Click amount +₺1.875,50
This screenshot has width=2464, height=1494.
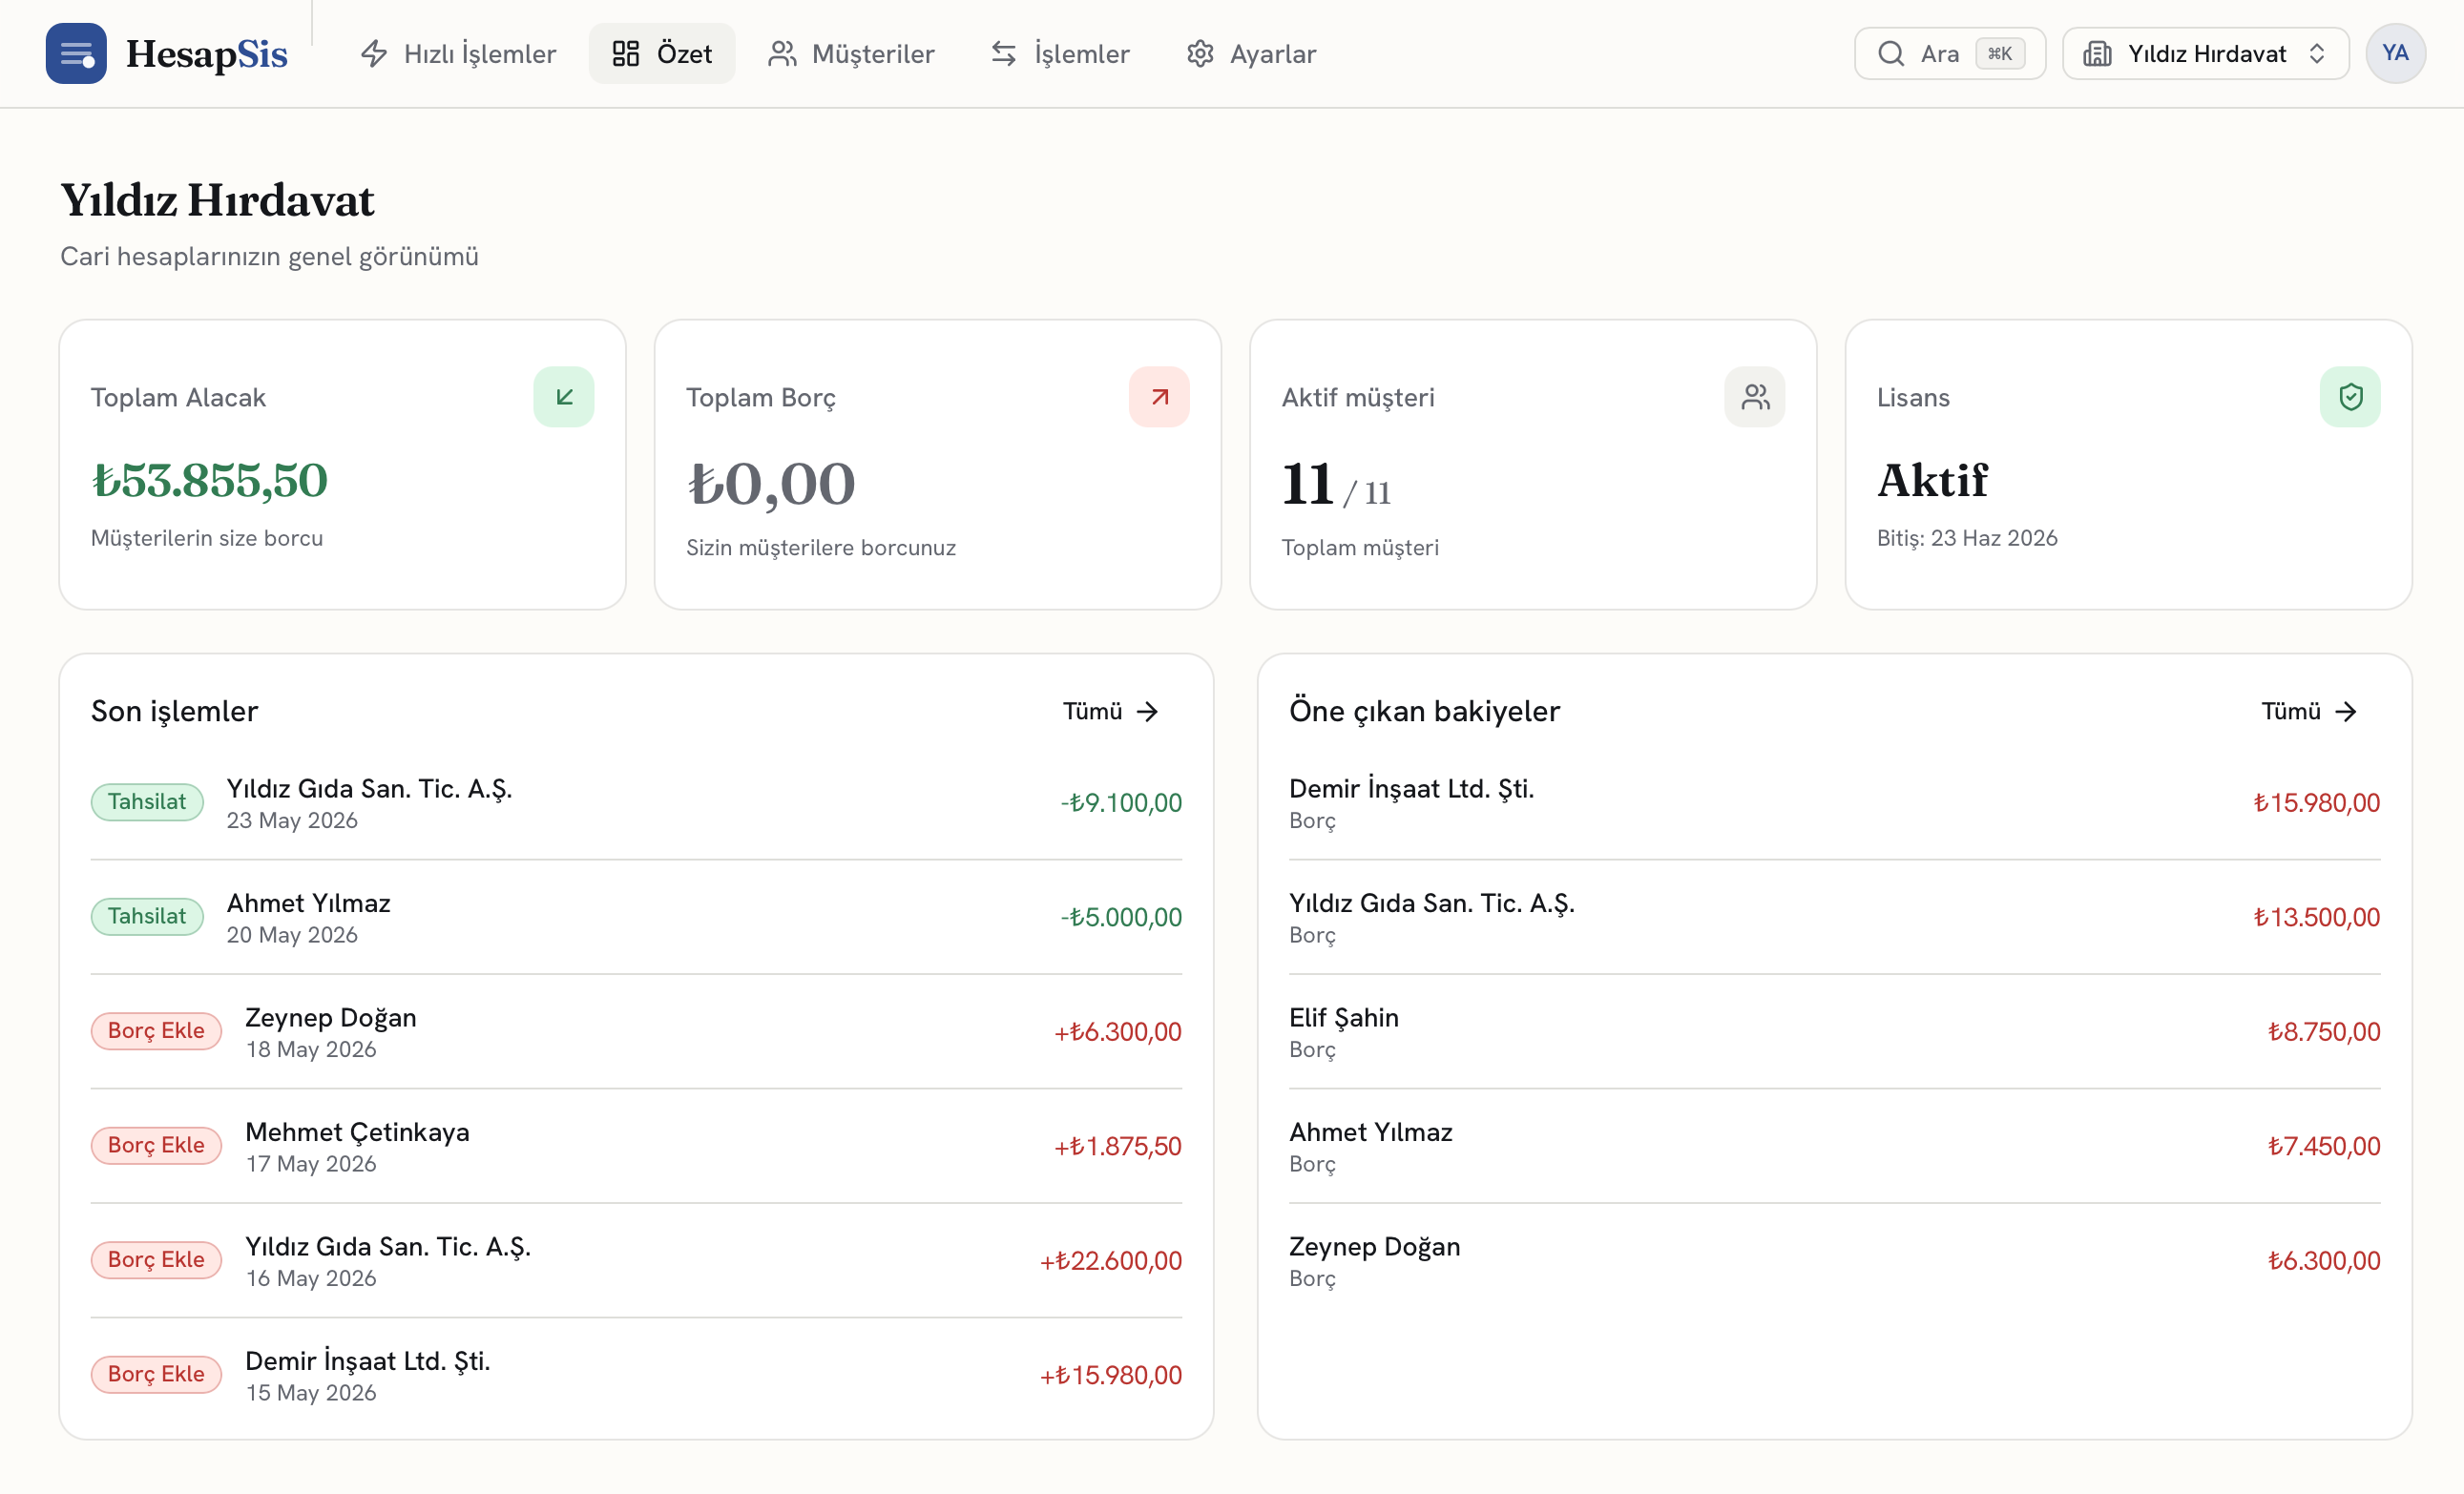pyautogui.click(x=1118, y=1146)
